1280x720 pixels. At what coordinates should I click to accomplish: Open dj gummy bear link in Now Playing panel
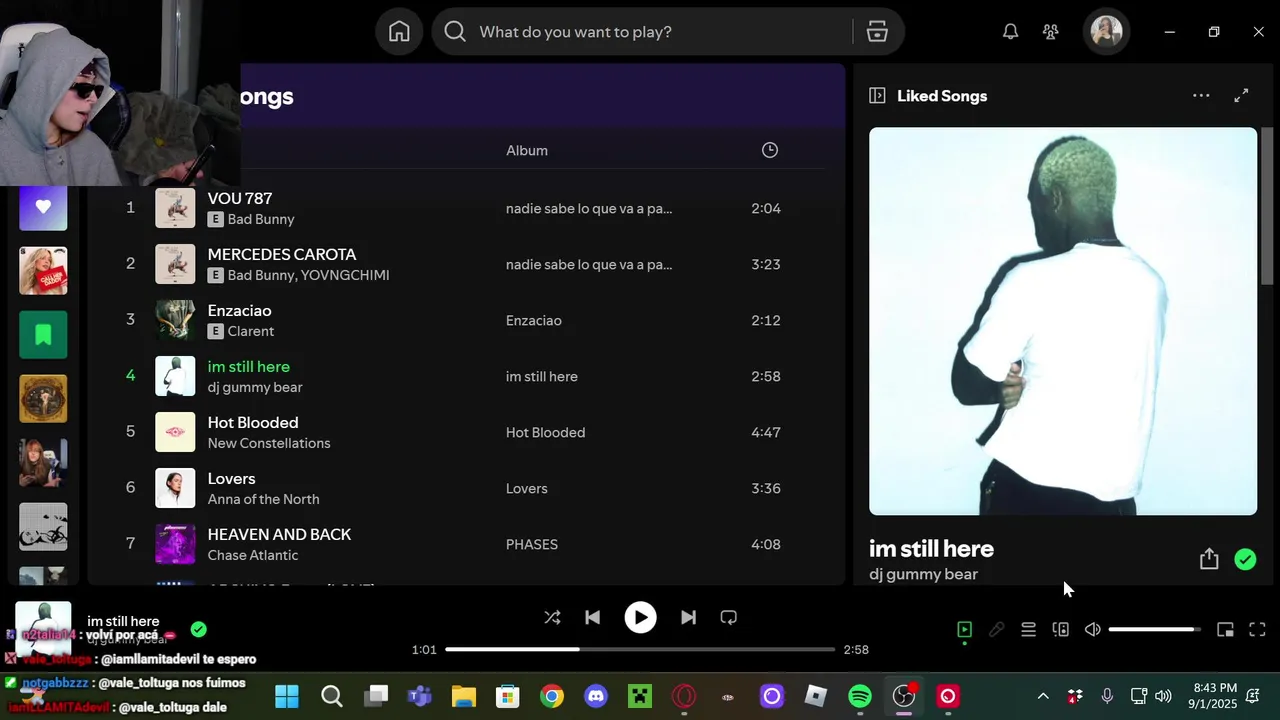coord(923,574)
